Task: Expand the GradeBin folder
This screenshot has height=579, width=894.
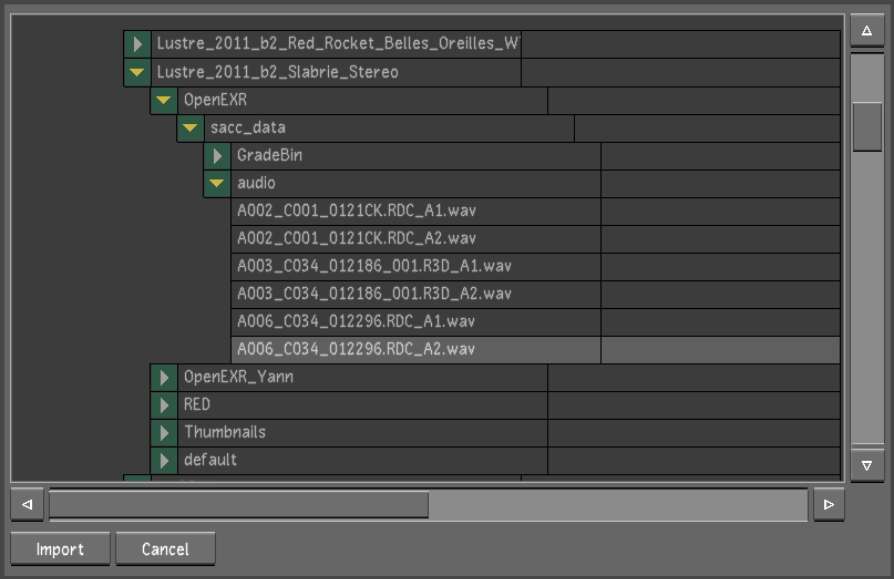Action: (217, 156)
